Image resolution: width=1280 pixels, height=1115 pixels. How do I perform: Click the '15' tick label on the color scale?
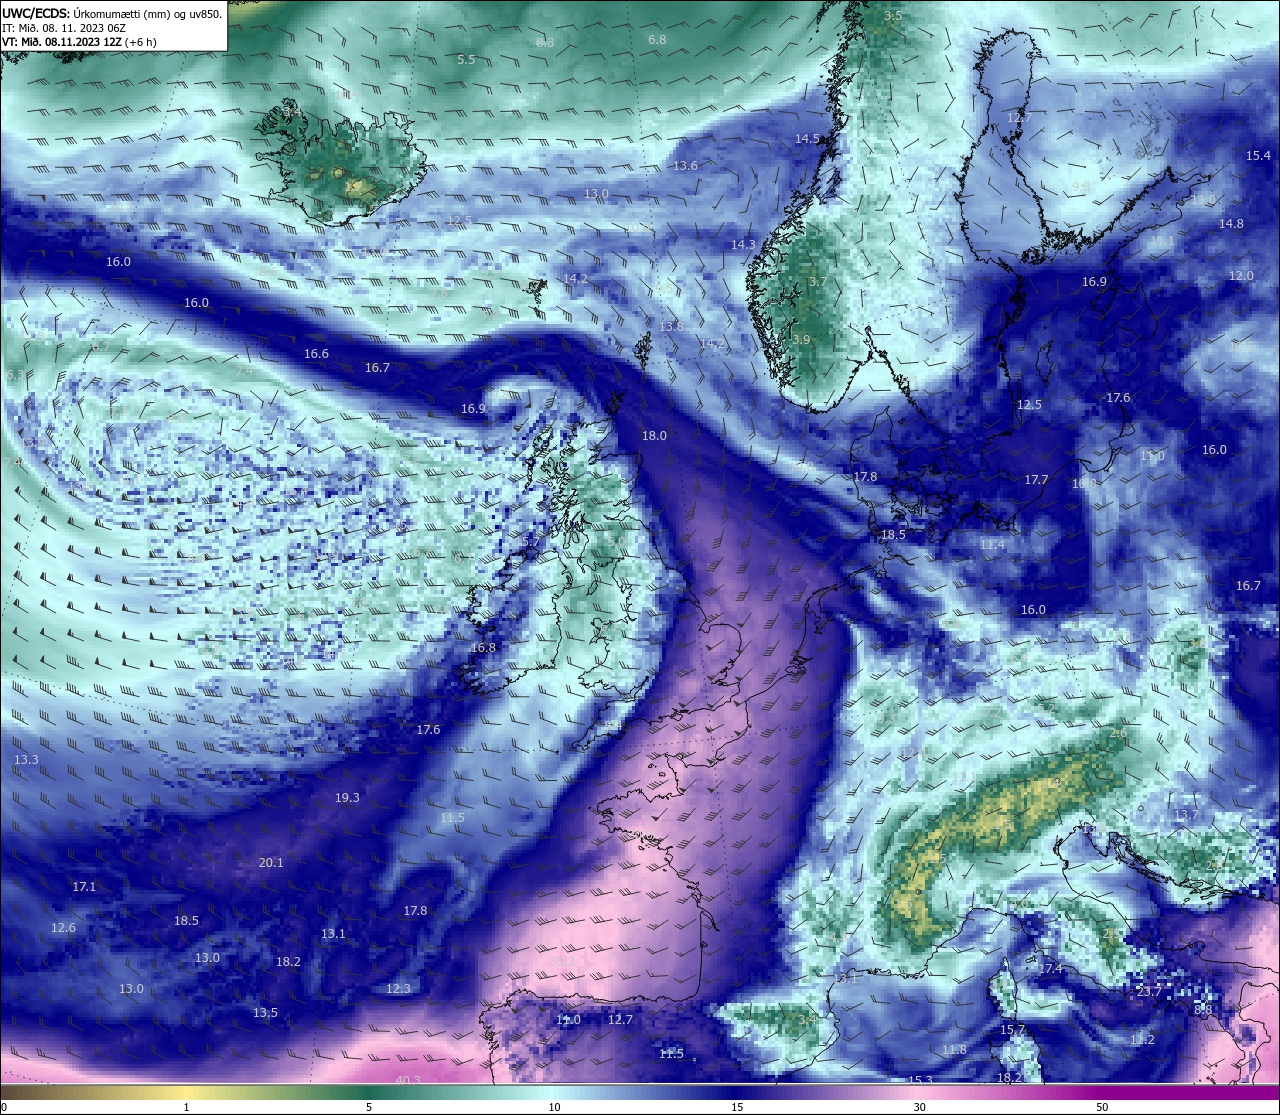point(737,1107)
